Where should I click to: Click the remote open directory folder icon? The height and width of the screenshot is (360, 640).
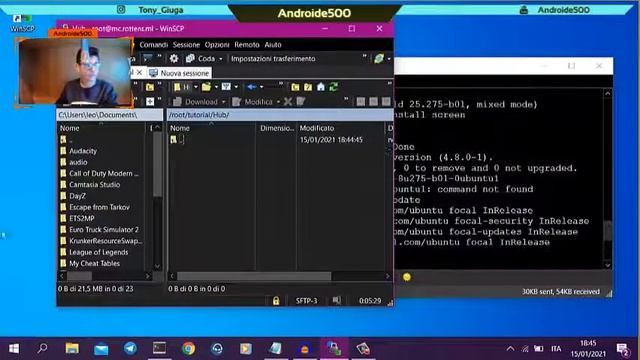coord(206,87)
